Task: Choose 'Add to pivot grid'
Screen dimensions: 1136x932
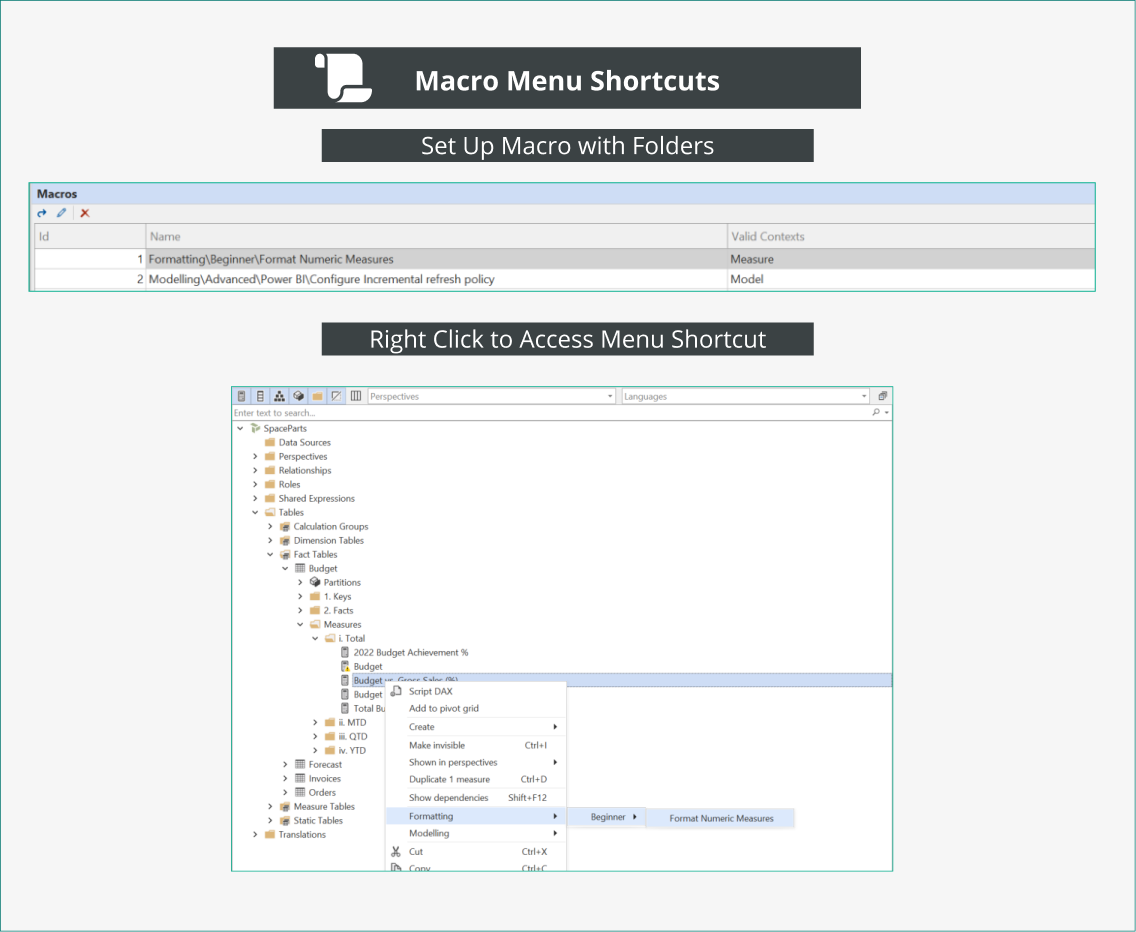Action: pos(443,708)
